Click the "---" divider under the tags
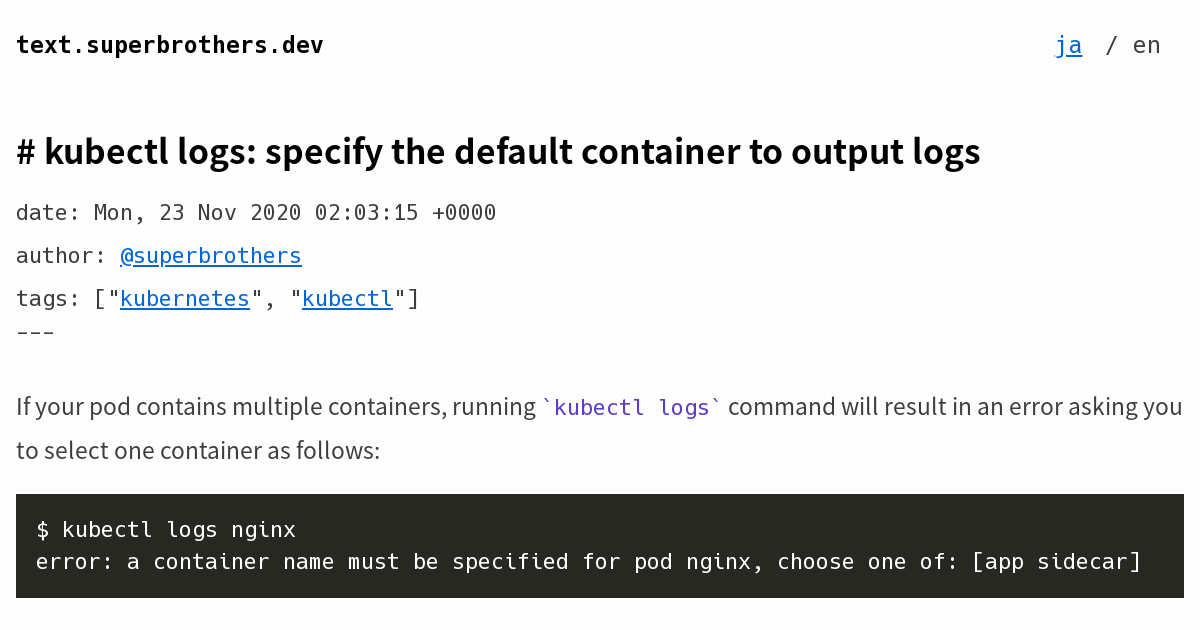The height and width of the screenshot is (630, 1200). pos(34,331)
